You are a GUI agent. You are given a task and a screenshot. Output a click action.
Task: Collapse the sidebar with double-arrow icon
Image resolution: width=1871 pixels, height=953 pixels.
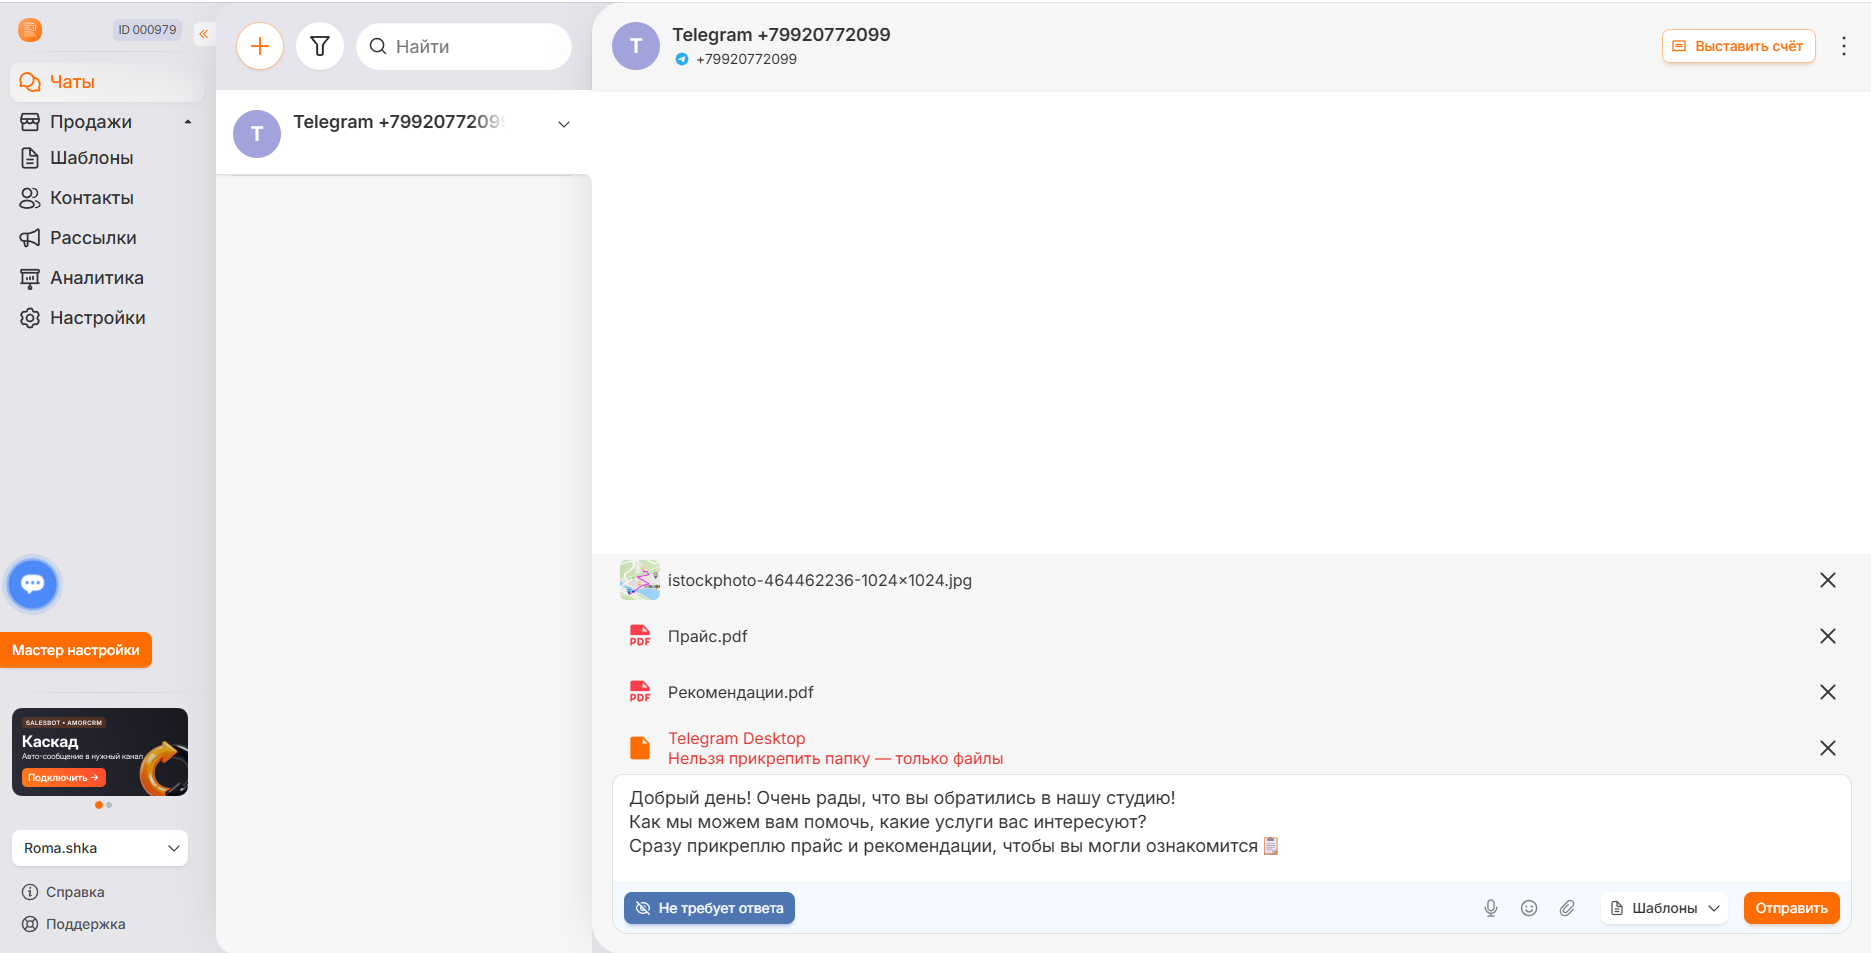[204, 34]
